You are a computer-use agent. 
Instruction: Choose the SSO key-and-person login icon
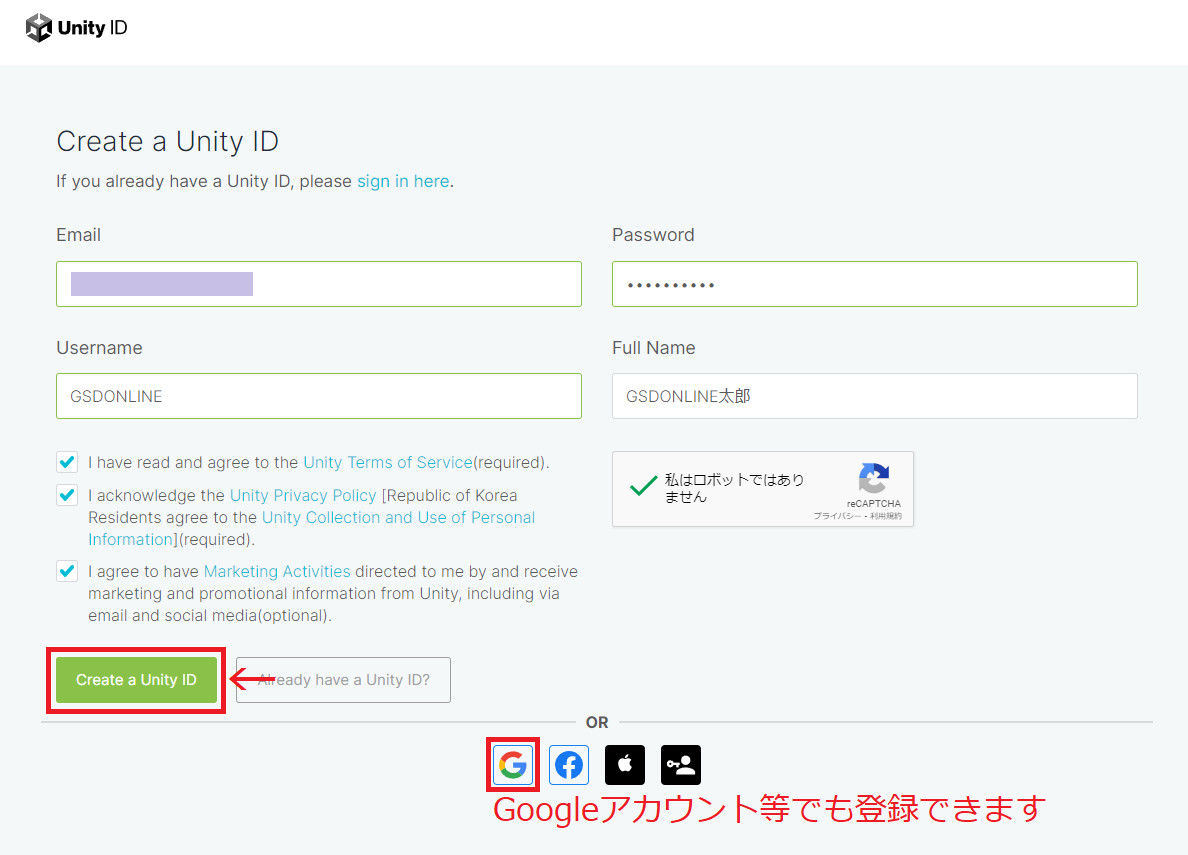click(681, 765)
